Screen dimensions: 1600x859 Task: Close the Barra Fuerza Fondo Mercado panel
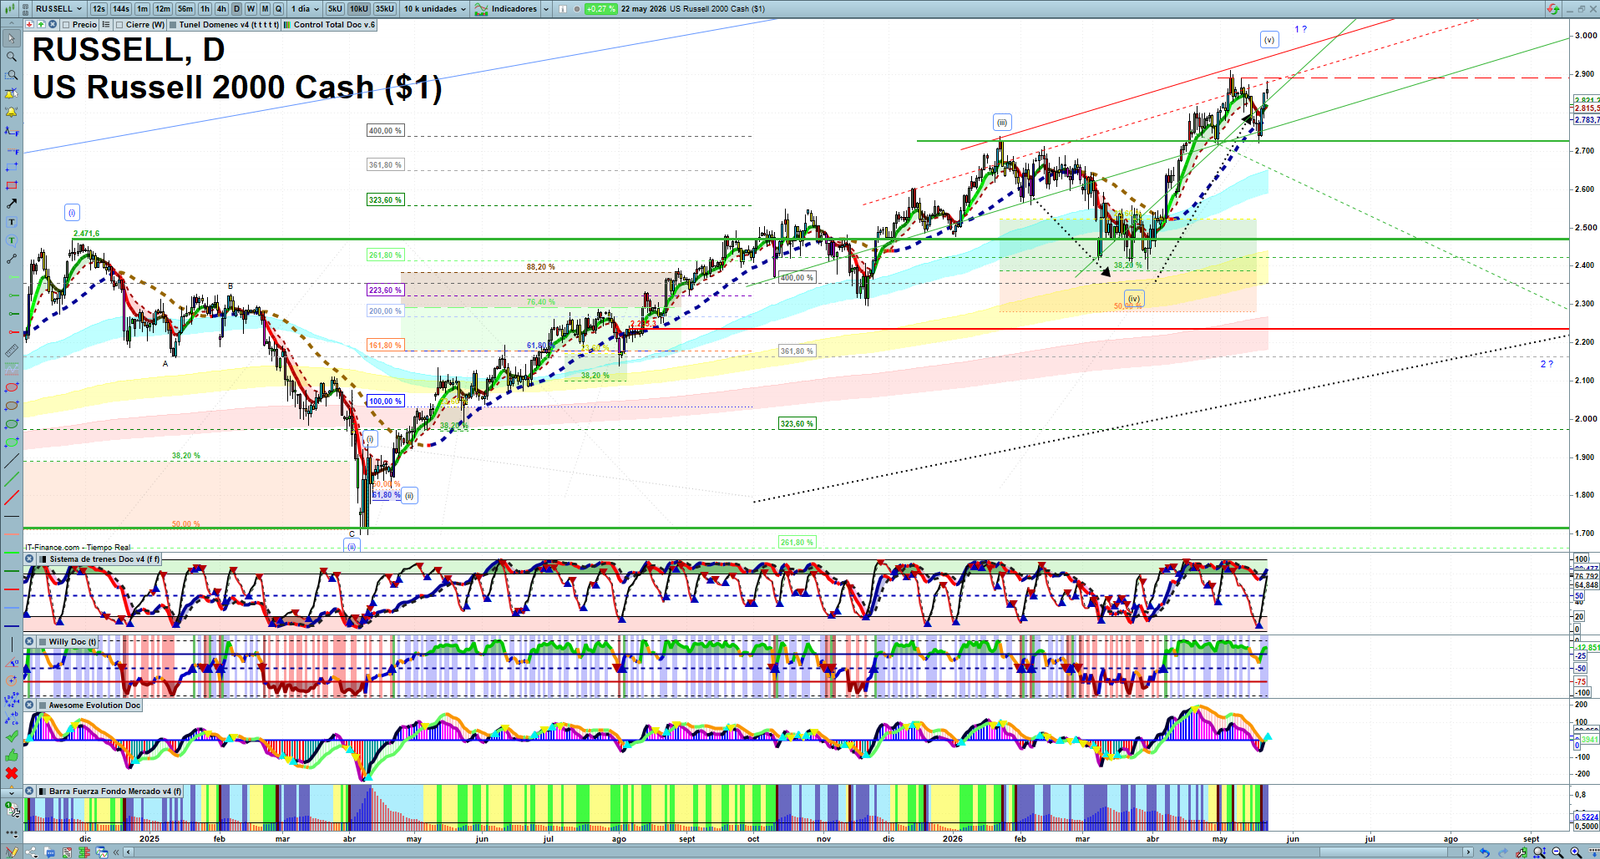(29, 791)
